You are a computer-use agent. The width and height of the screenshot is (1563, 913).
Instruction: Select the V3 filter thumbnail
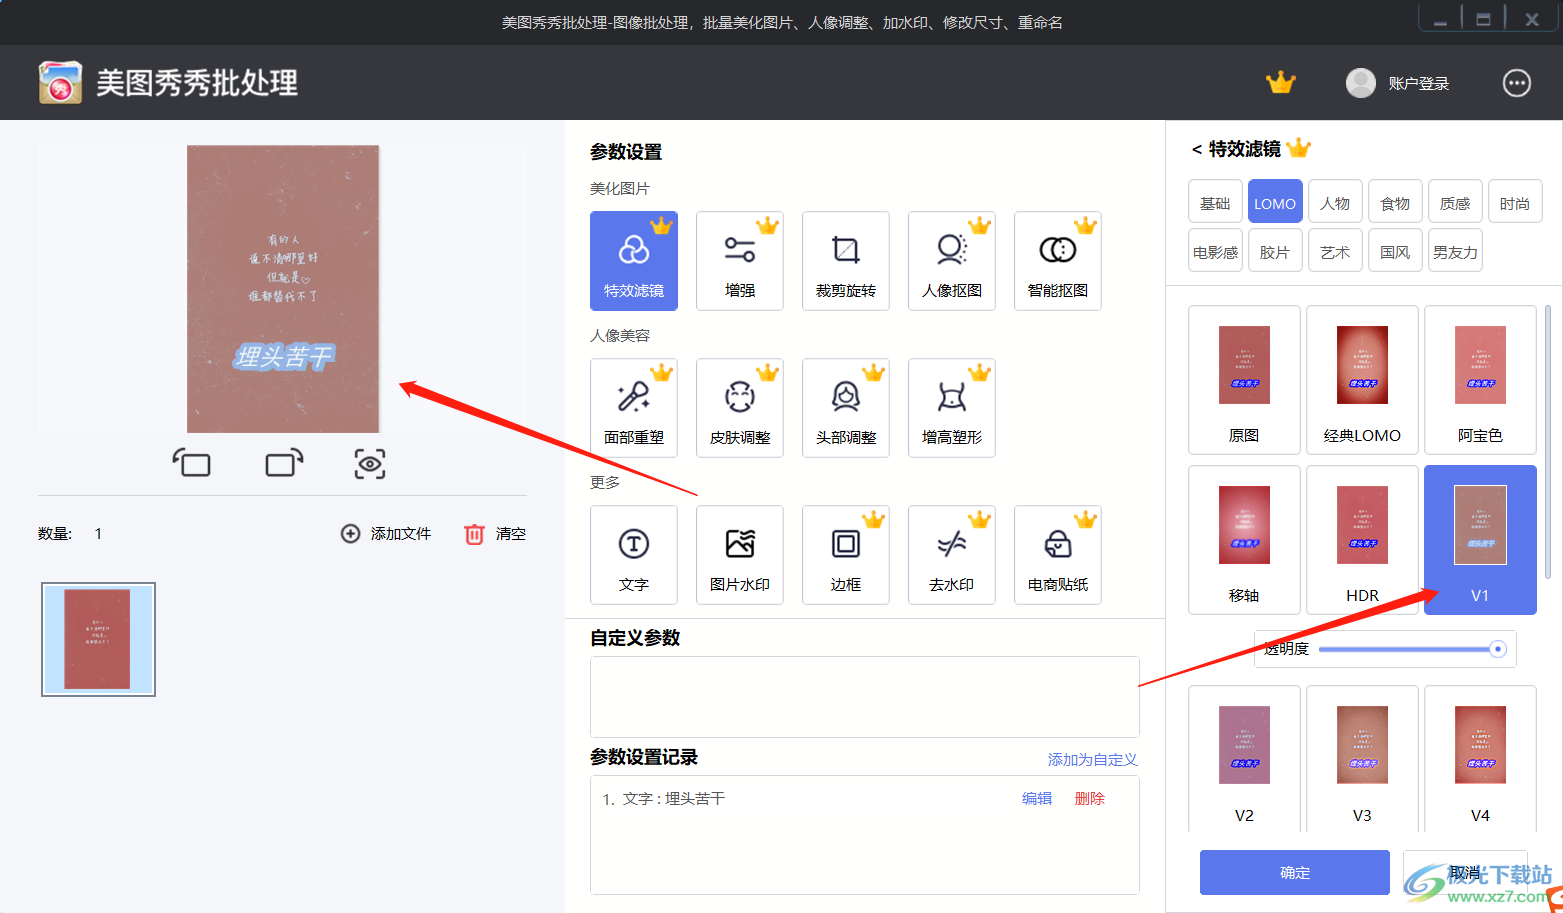coord(1362,758)
